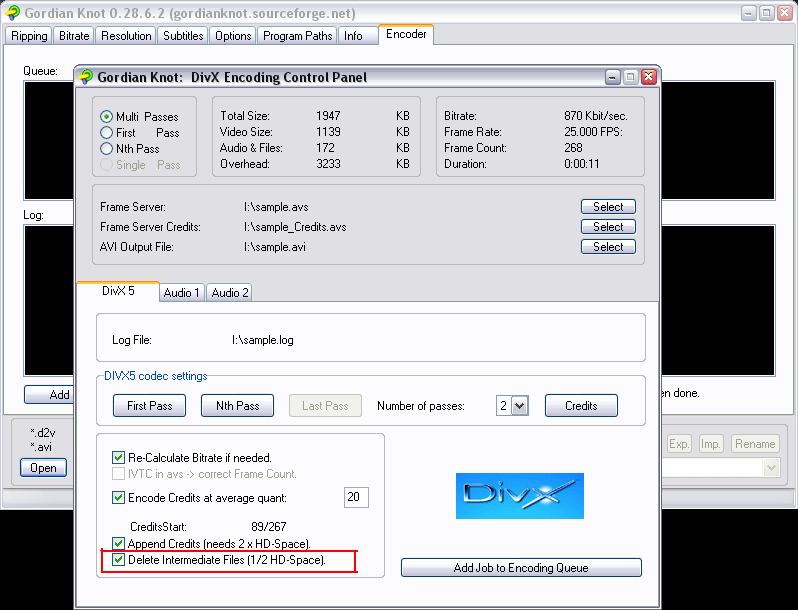
Task: Open the Program Paths tab
Action: (297, 36)
